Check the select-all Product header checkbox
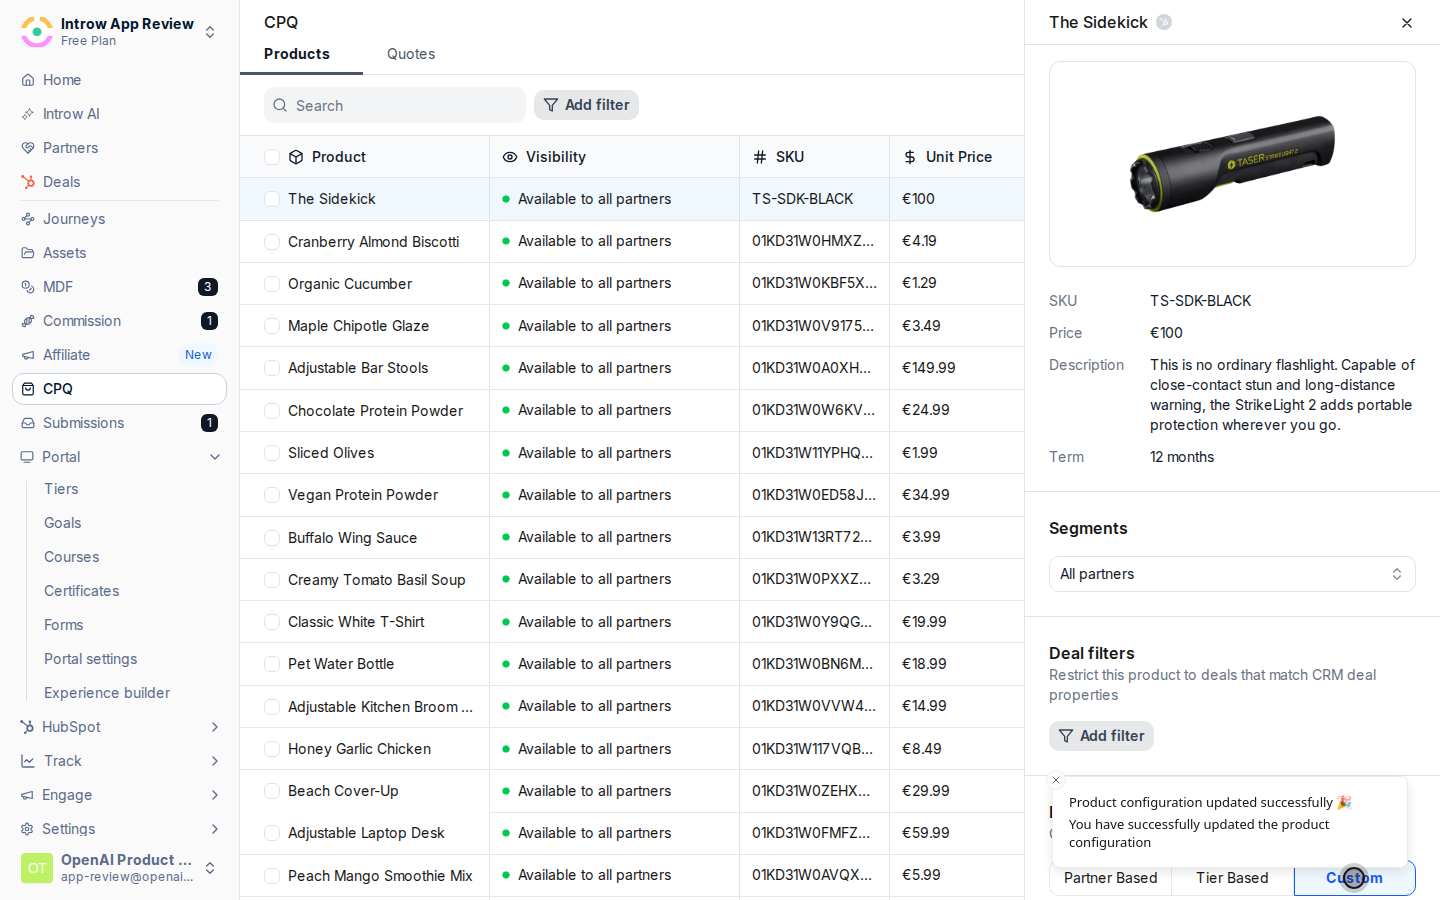 272,157
